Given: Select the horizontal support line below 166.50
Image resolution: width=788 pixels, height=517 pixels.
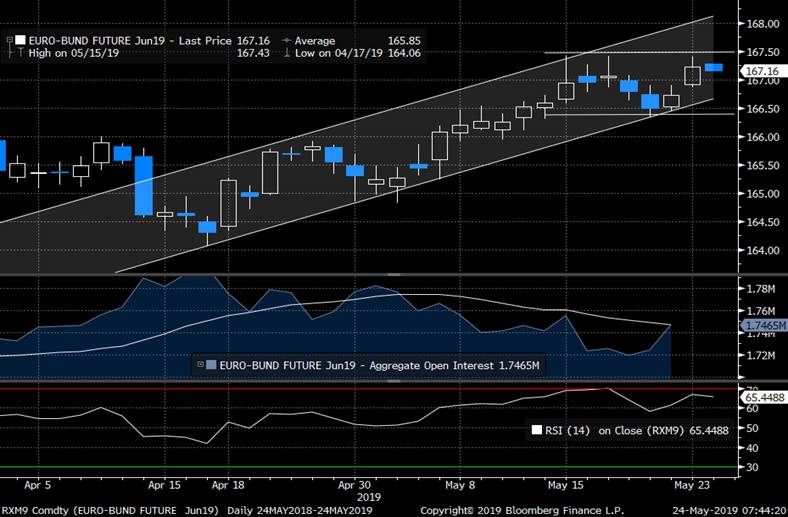Looking at the screenshot, I should (x=639, y=115).
